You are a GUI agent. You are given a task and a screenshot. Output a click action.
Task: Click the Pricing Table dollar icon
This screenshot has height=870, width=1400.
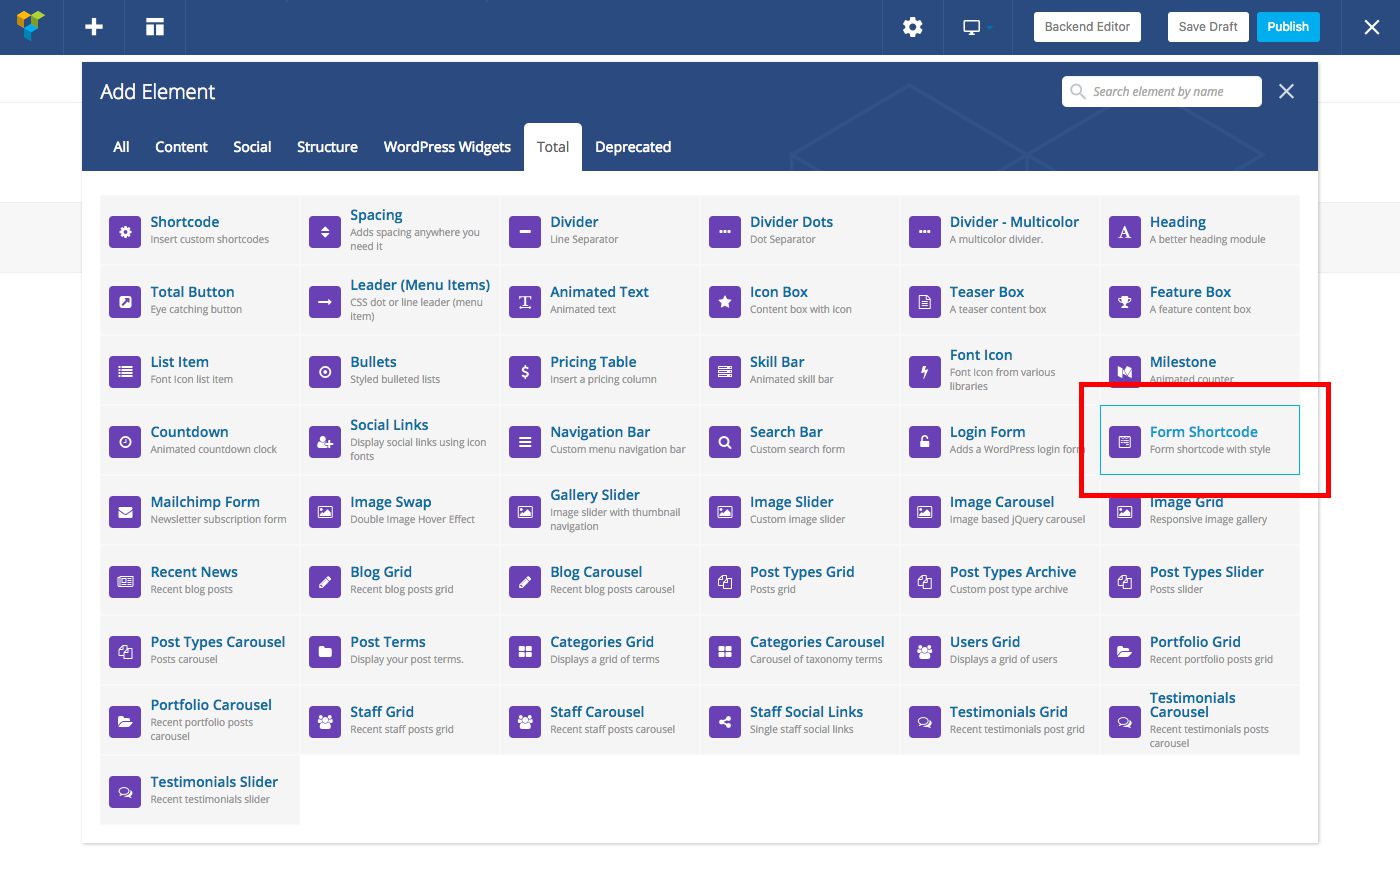click(x=525, y=371)
